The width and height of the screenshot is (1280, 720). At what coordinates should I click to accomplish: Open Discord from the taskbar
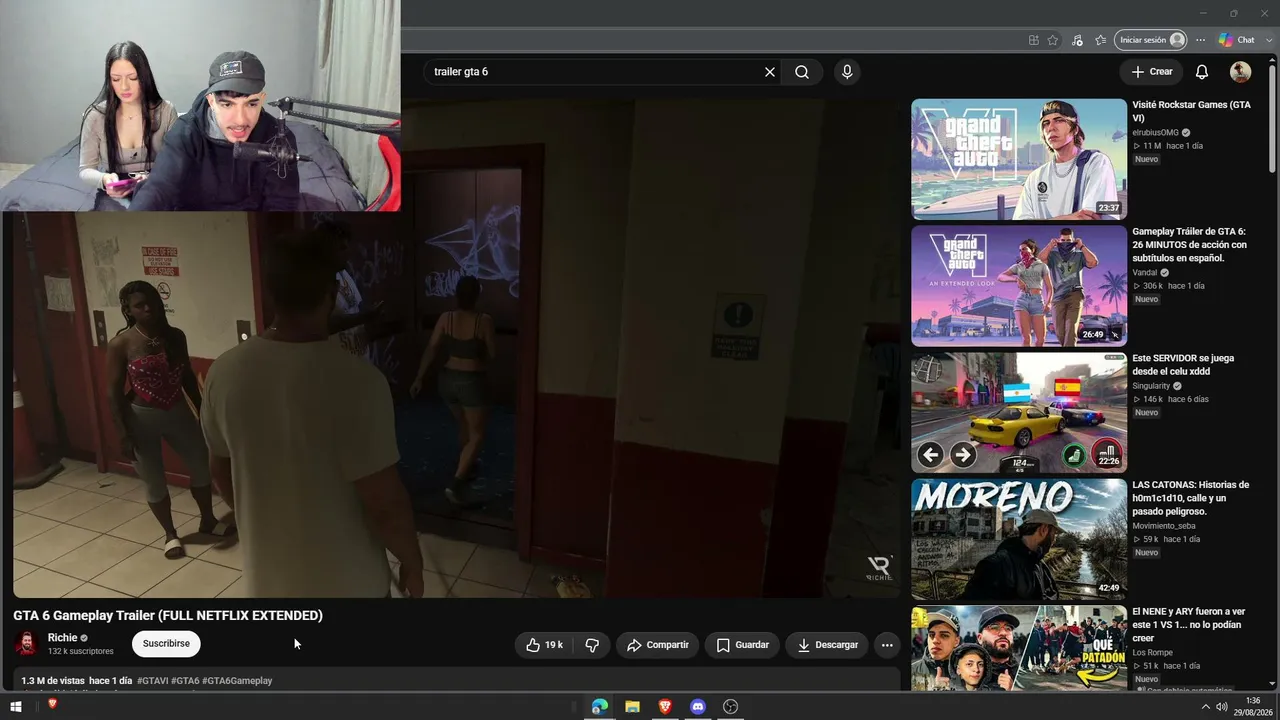pyautogui.click(x=698, y=707)
